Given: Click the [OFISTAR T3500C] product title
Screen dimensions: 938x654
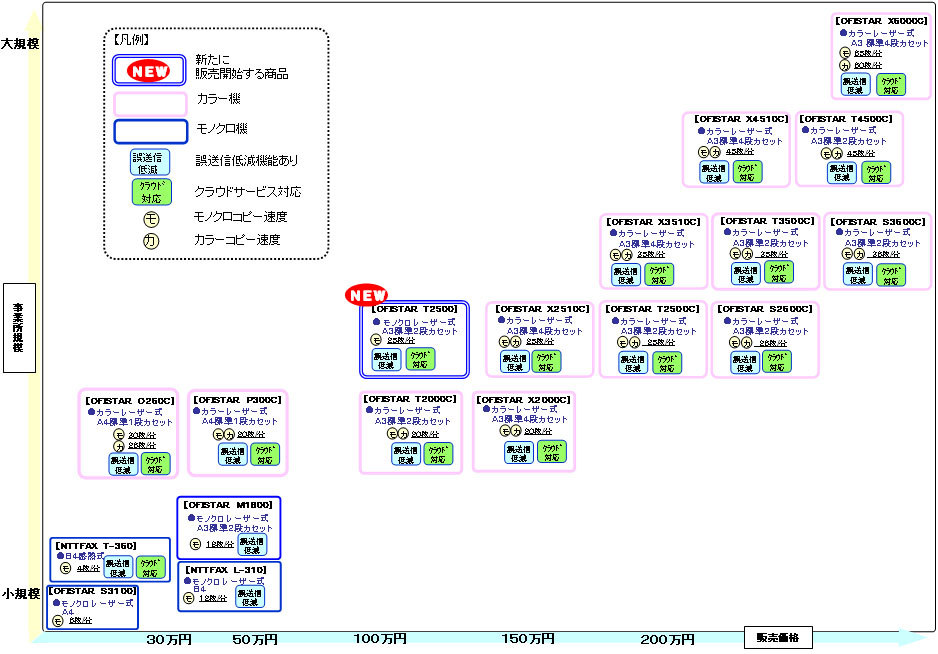Looking at the screenshot, I should (x=768, y=221).
